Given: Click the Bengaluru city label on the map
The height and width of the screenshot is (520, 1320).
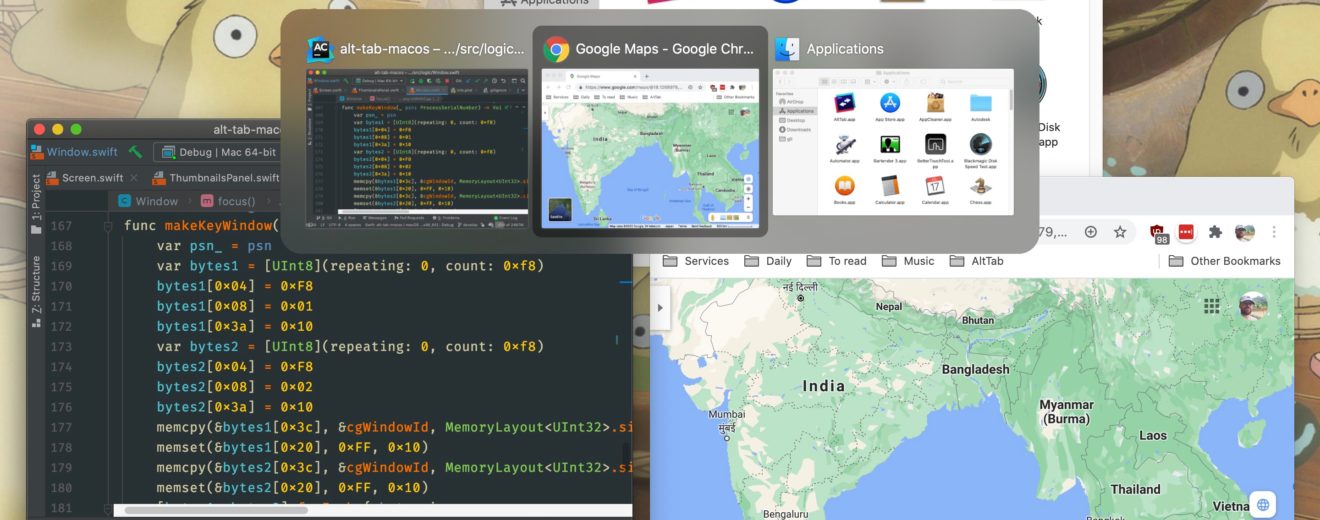Looking at the screenshot, I should tap(785, 515).
